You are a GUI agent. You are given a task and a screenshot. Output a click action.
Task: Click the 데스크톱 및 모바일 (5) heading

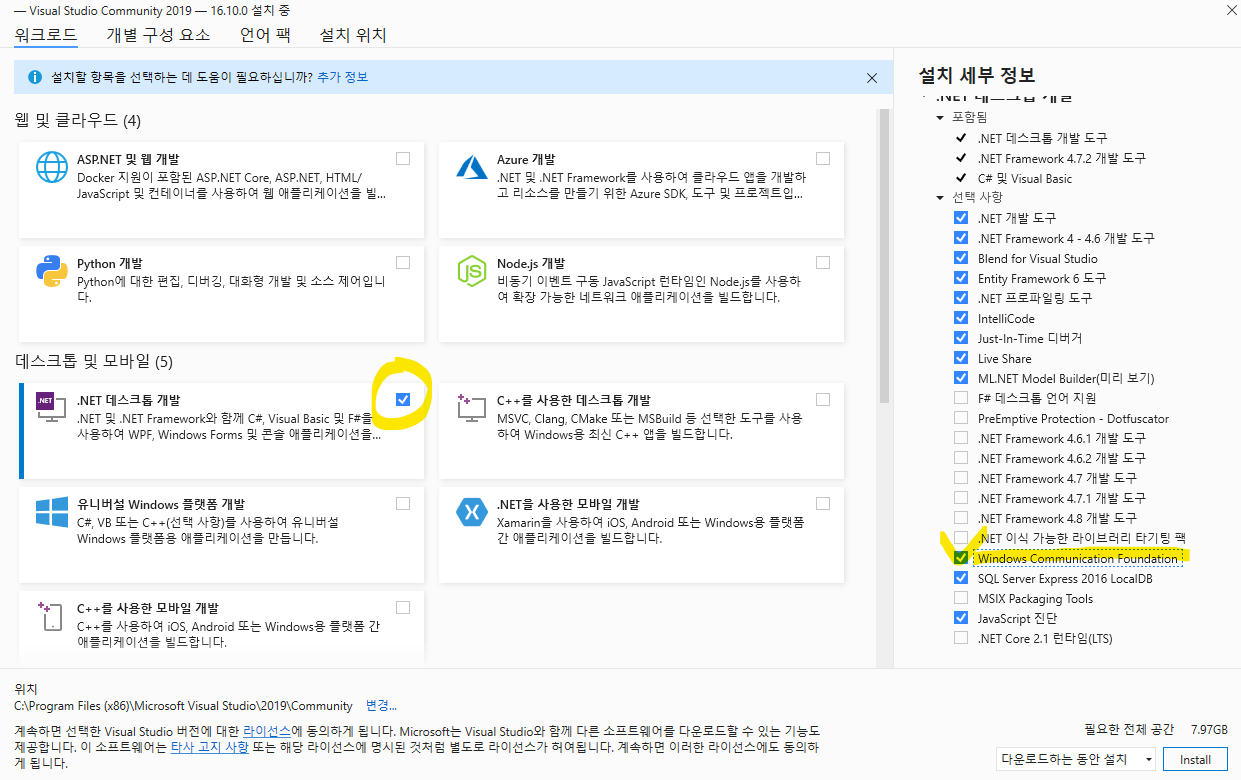[x=94, y=361]
